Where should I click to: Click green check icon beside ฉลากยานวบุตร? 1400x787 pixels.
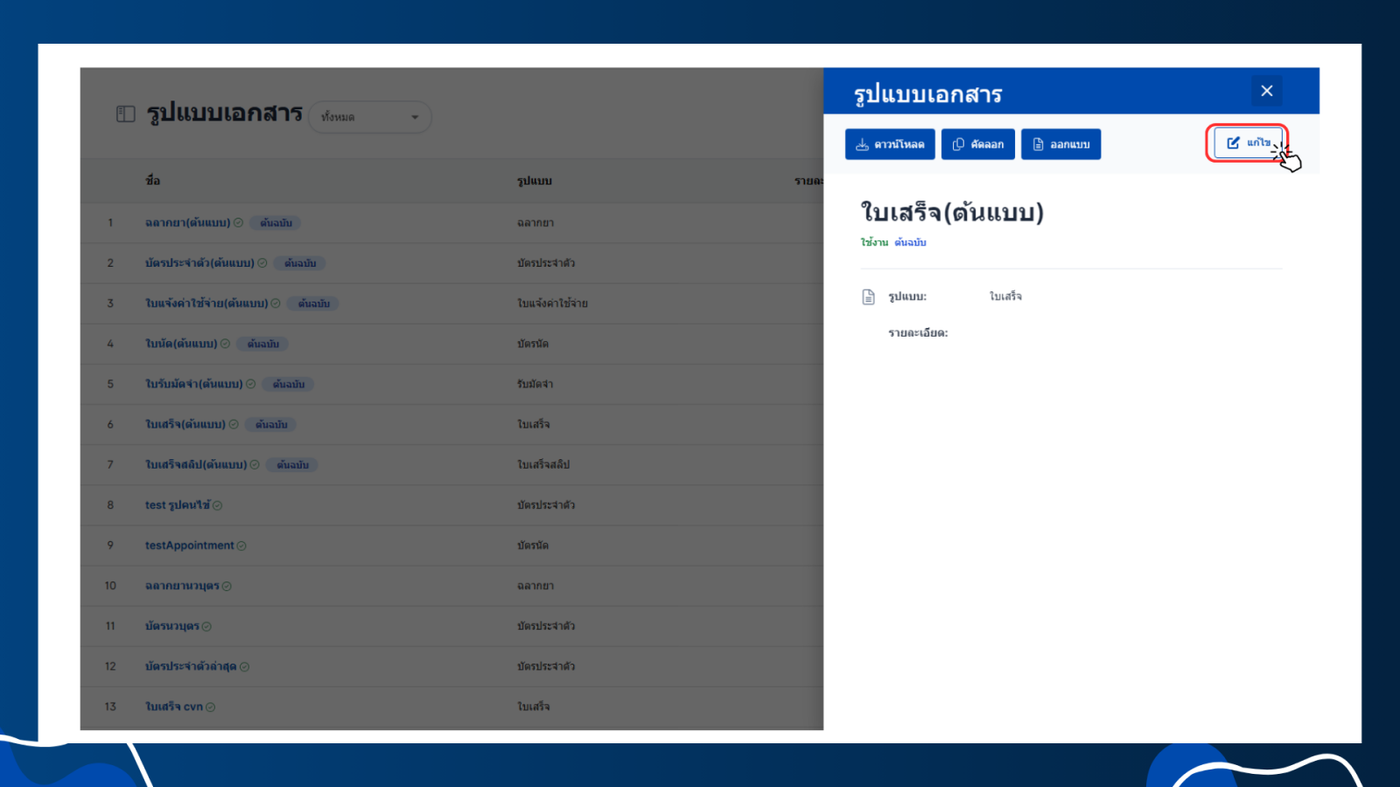(227, 586)
